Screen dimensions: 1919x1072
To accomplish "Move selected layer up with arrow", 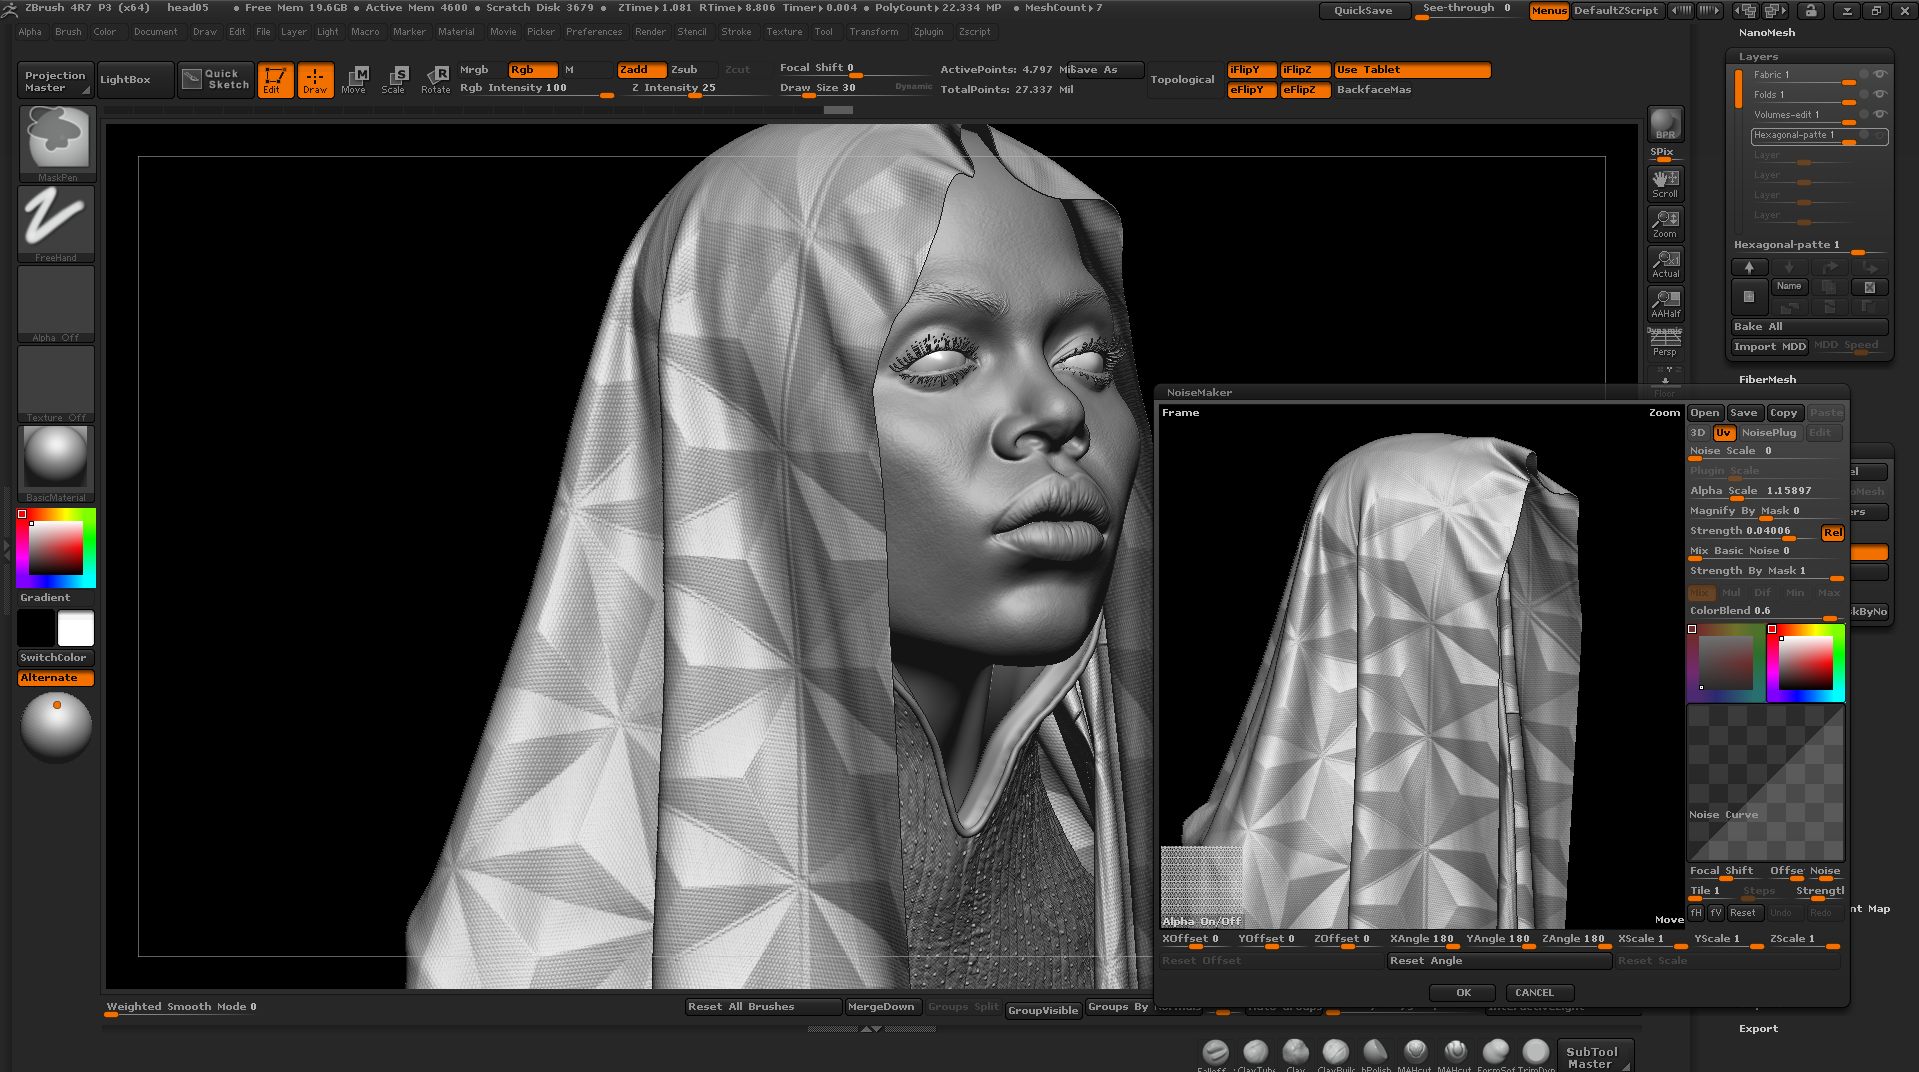I will click(x=1749, y=267).
